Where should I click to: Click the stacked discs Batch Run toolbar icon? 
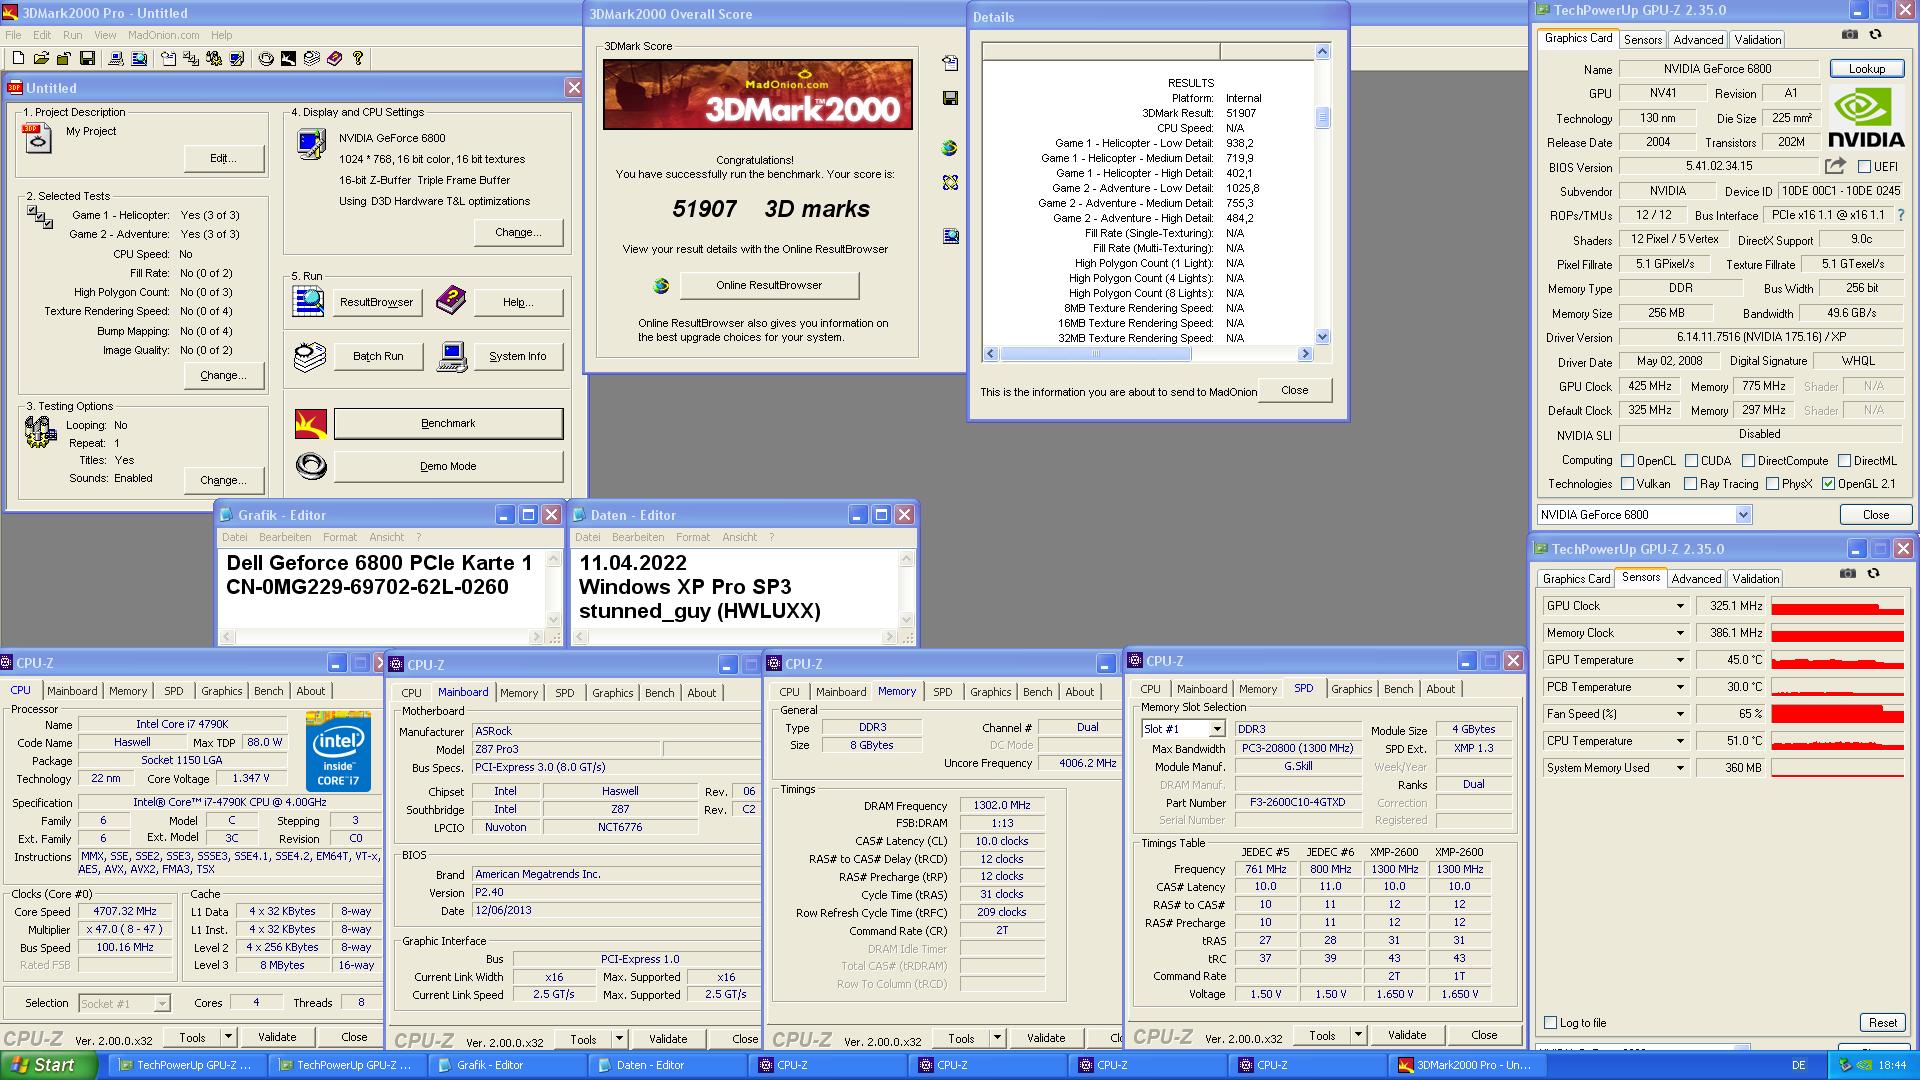tap(311, 59)
